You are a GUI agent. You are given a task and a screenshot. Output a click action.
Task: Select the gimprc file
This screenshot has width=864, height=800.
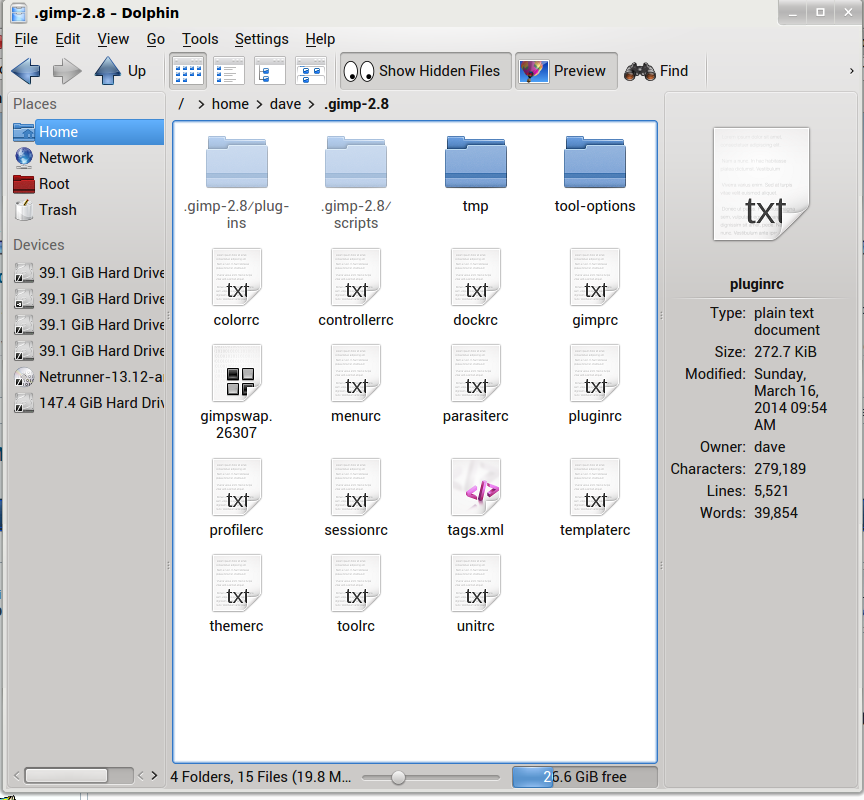[x=595, y=288]
